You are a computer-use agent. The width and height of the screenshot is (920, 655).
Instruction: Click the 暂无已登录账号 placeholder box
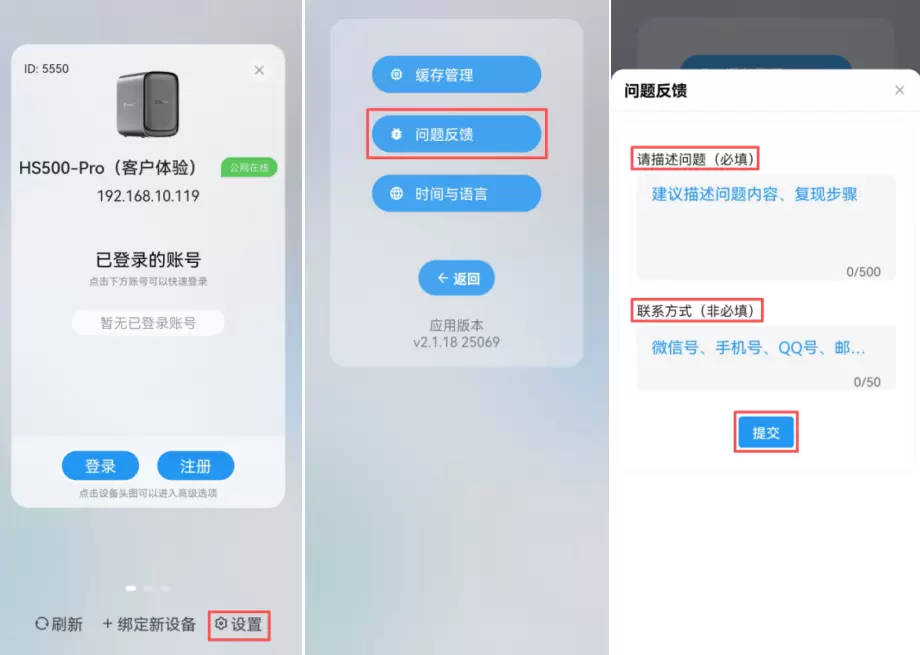(x=148, y=323)
